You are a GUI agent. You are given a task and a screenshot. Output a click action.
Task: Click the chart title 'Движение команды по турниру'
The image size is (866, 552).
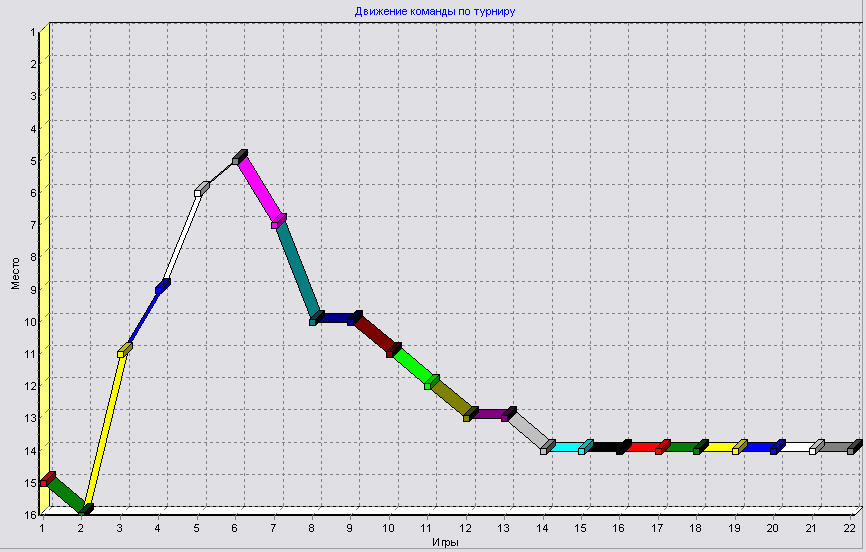[x=435, y=11]
